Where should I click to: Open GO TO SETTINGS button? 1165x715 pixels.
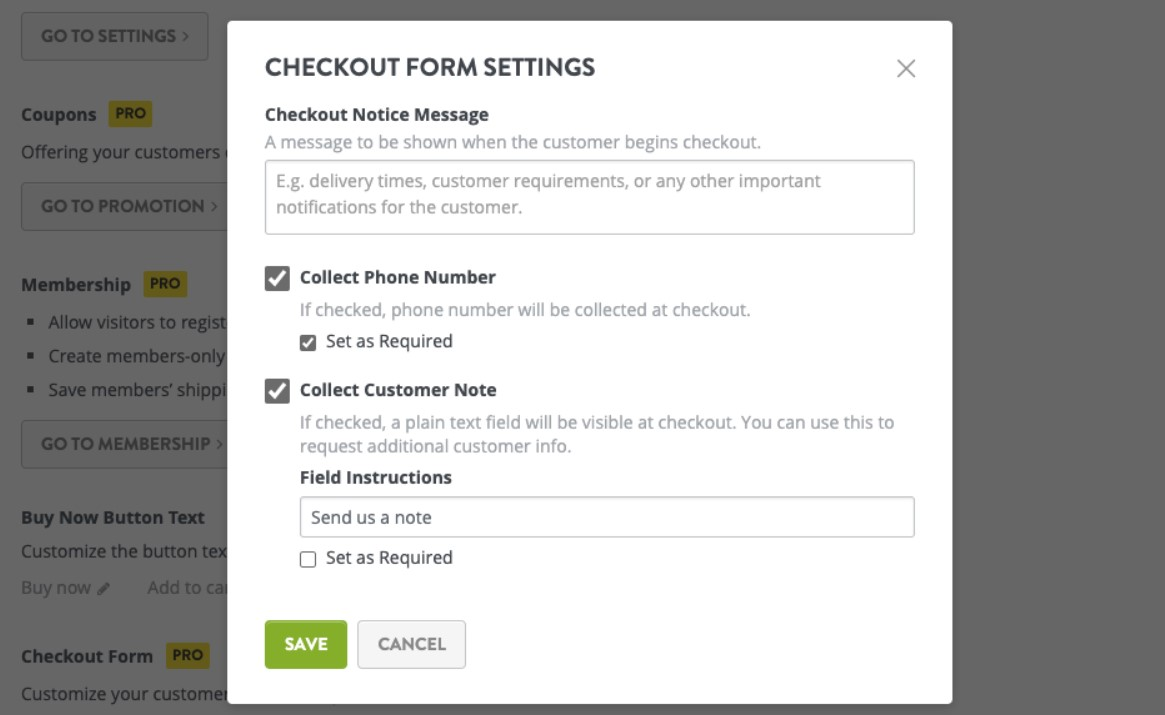[114, 36]
